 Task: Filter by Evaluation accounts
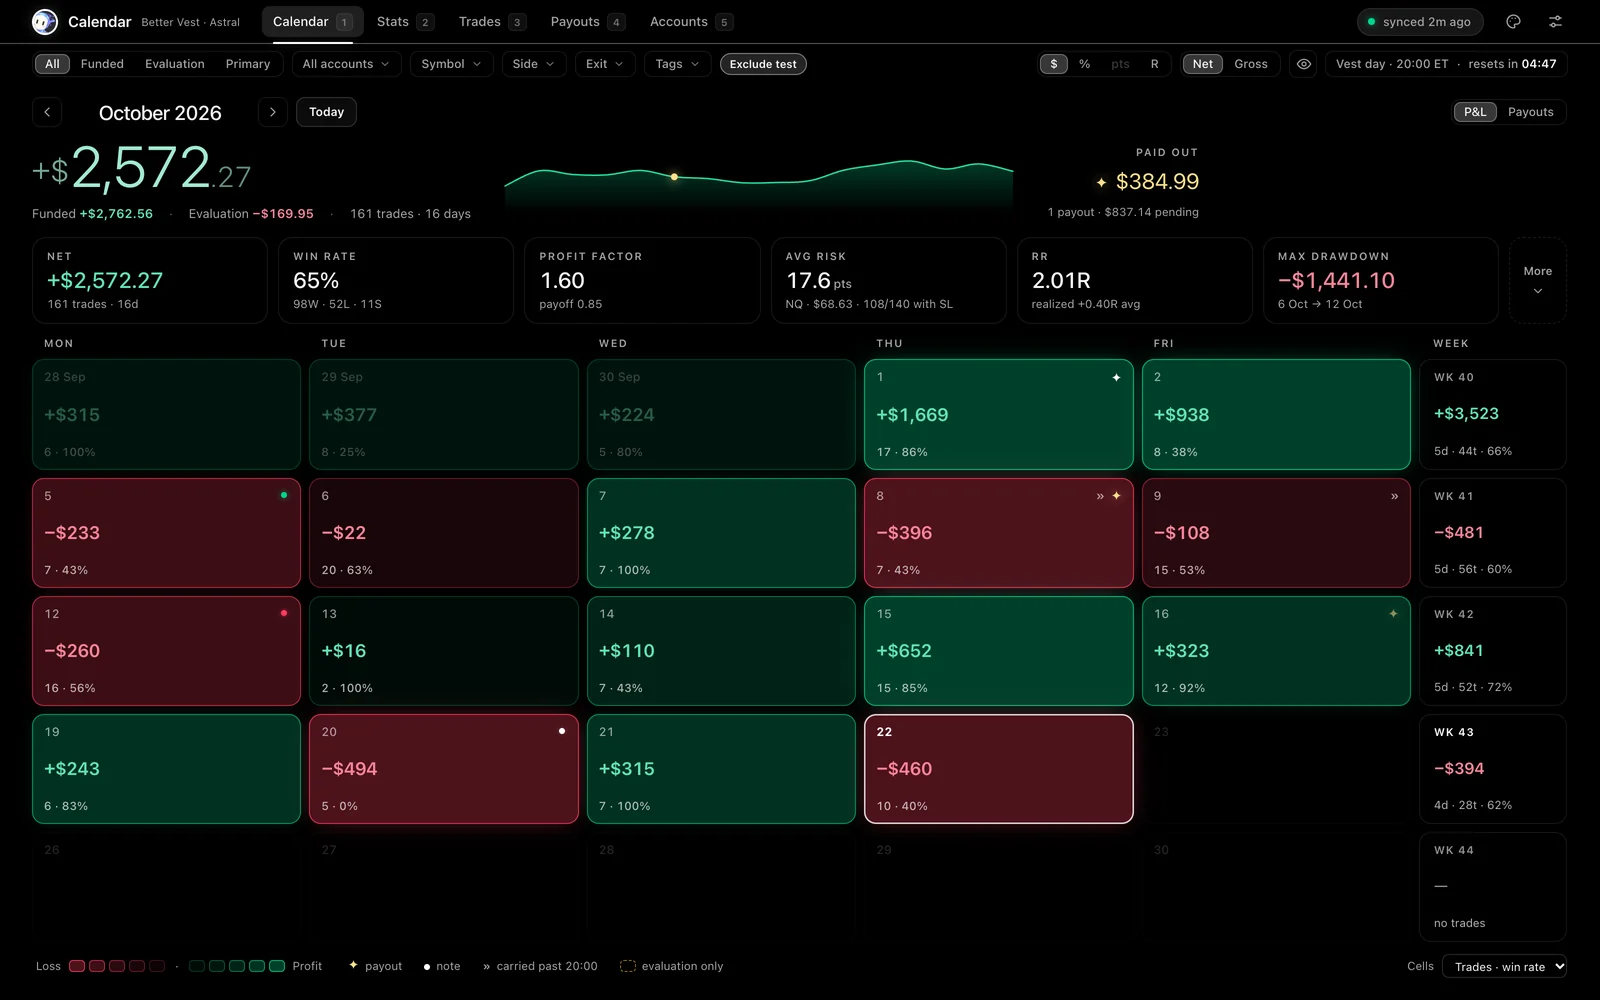pyautogui.click(x=175, y=64)
